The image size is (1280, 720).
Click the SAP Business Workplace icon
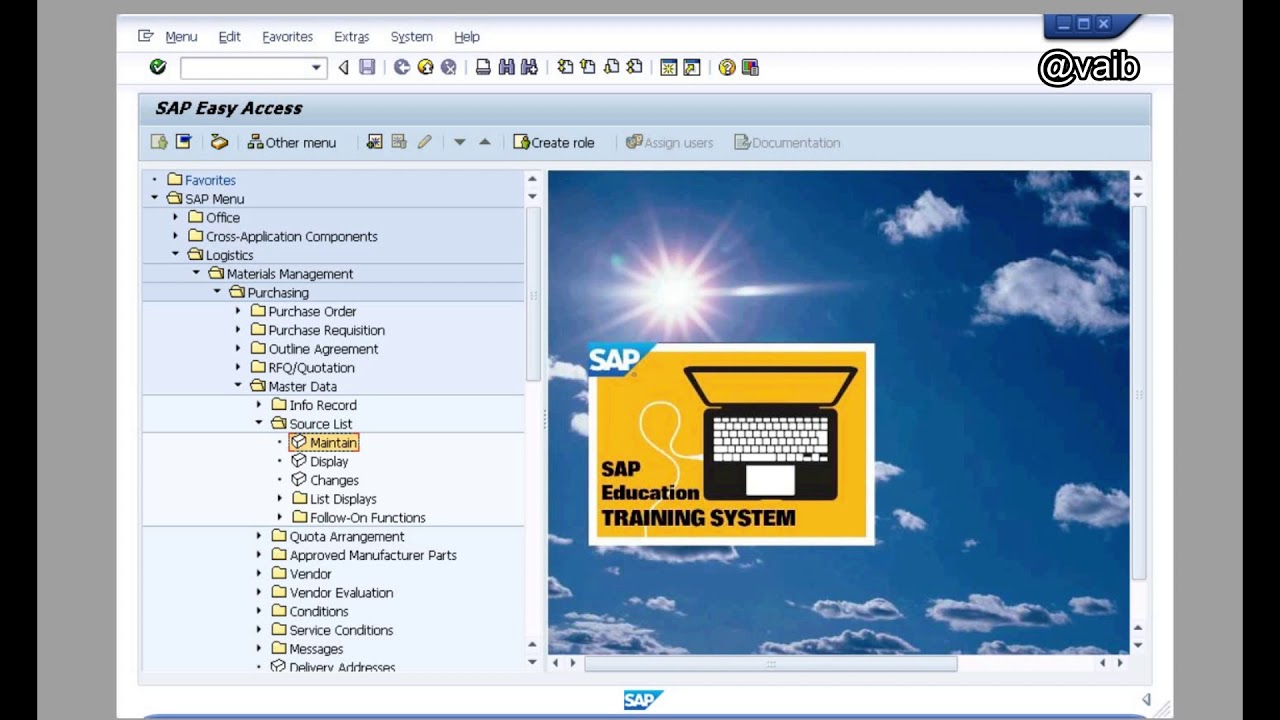tap(219, 142)
